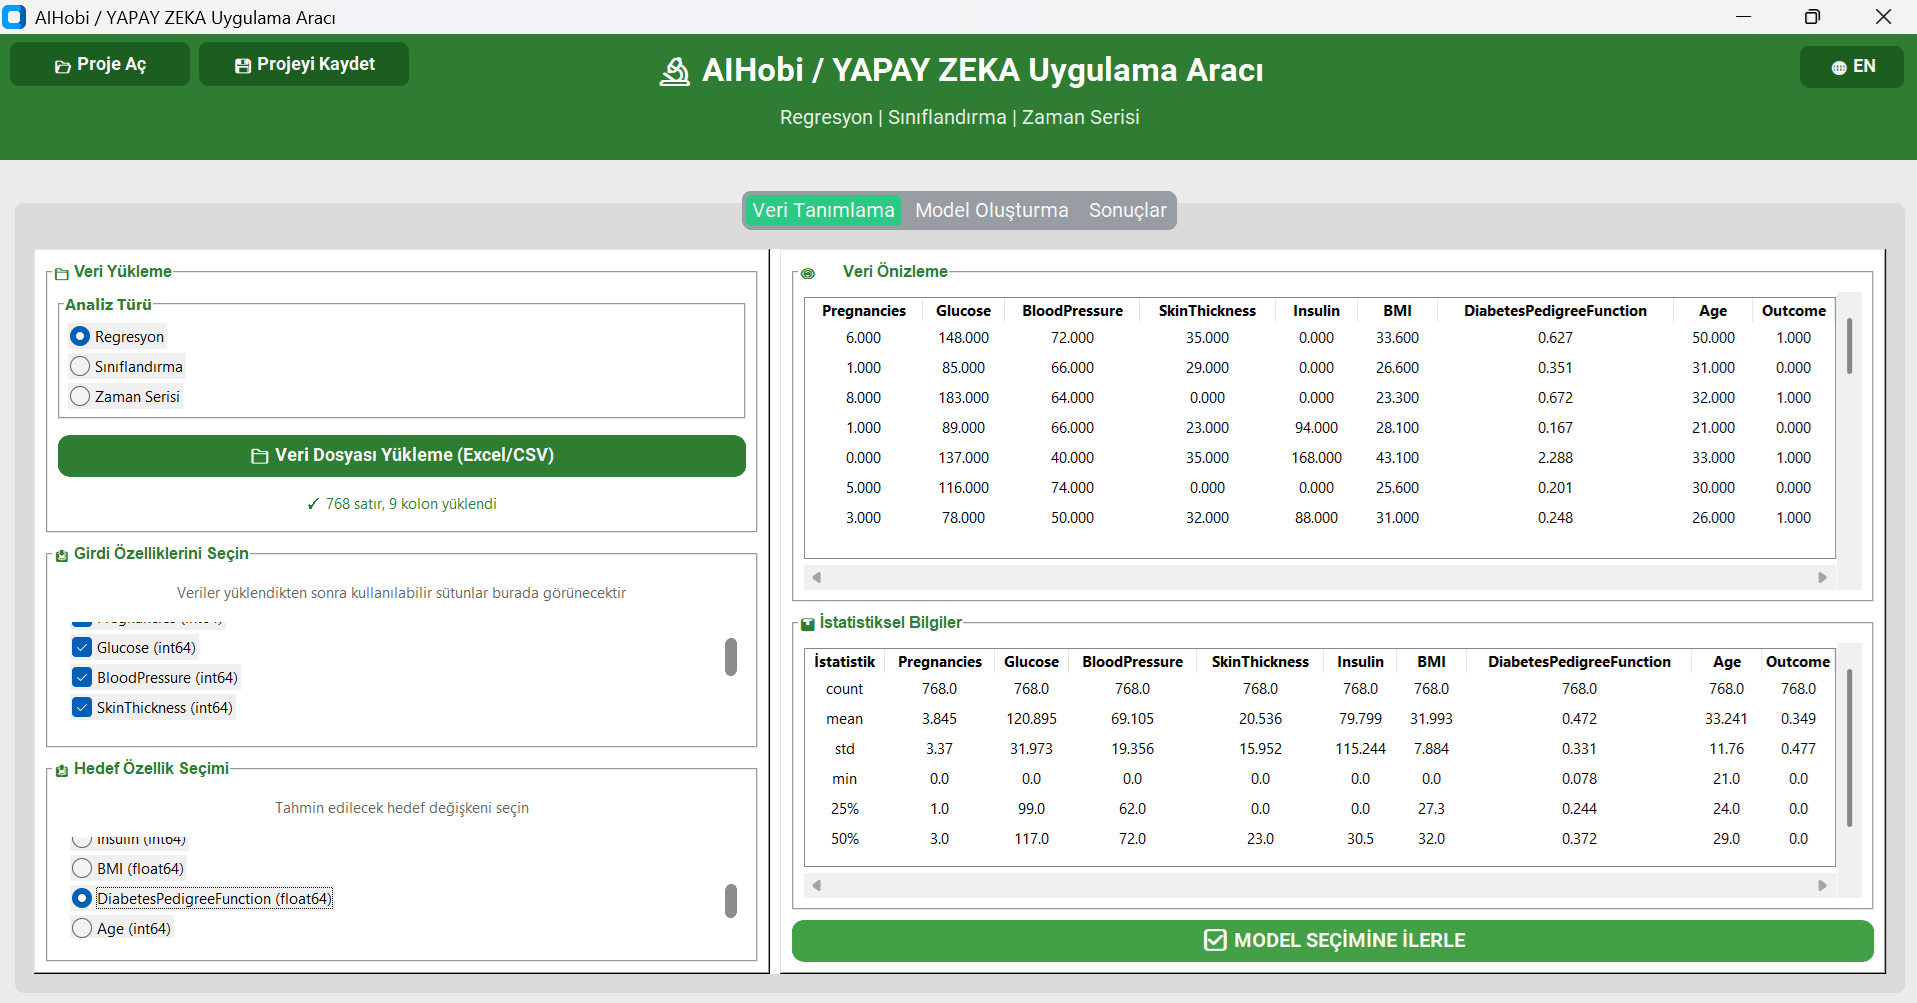1917x1003 pixels.
Task: Click the folder icon beside Veri Yükleme
Action: (61, 273)
